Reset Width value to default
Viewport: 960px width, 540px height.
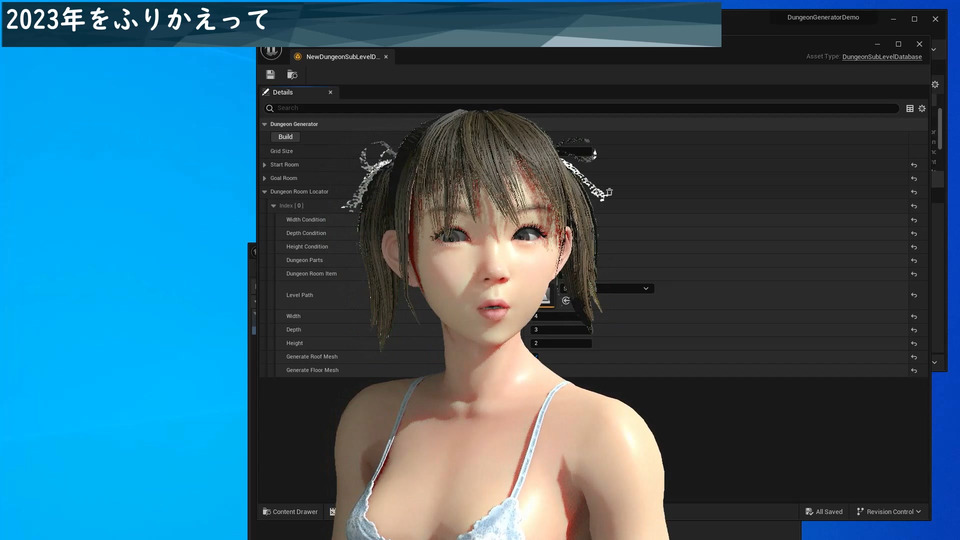click(913, 317)
